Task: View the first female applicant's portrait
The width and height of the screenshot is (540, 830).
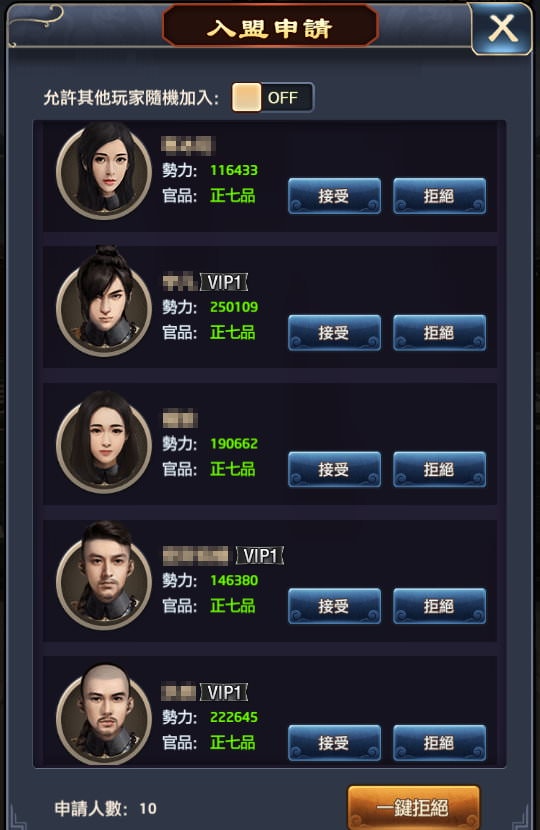Action: (104, 170)
